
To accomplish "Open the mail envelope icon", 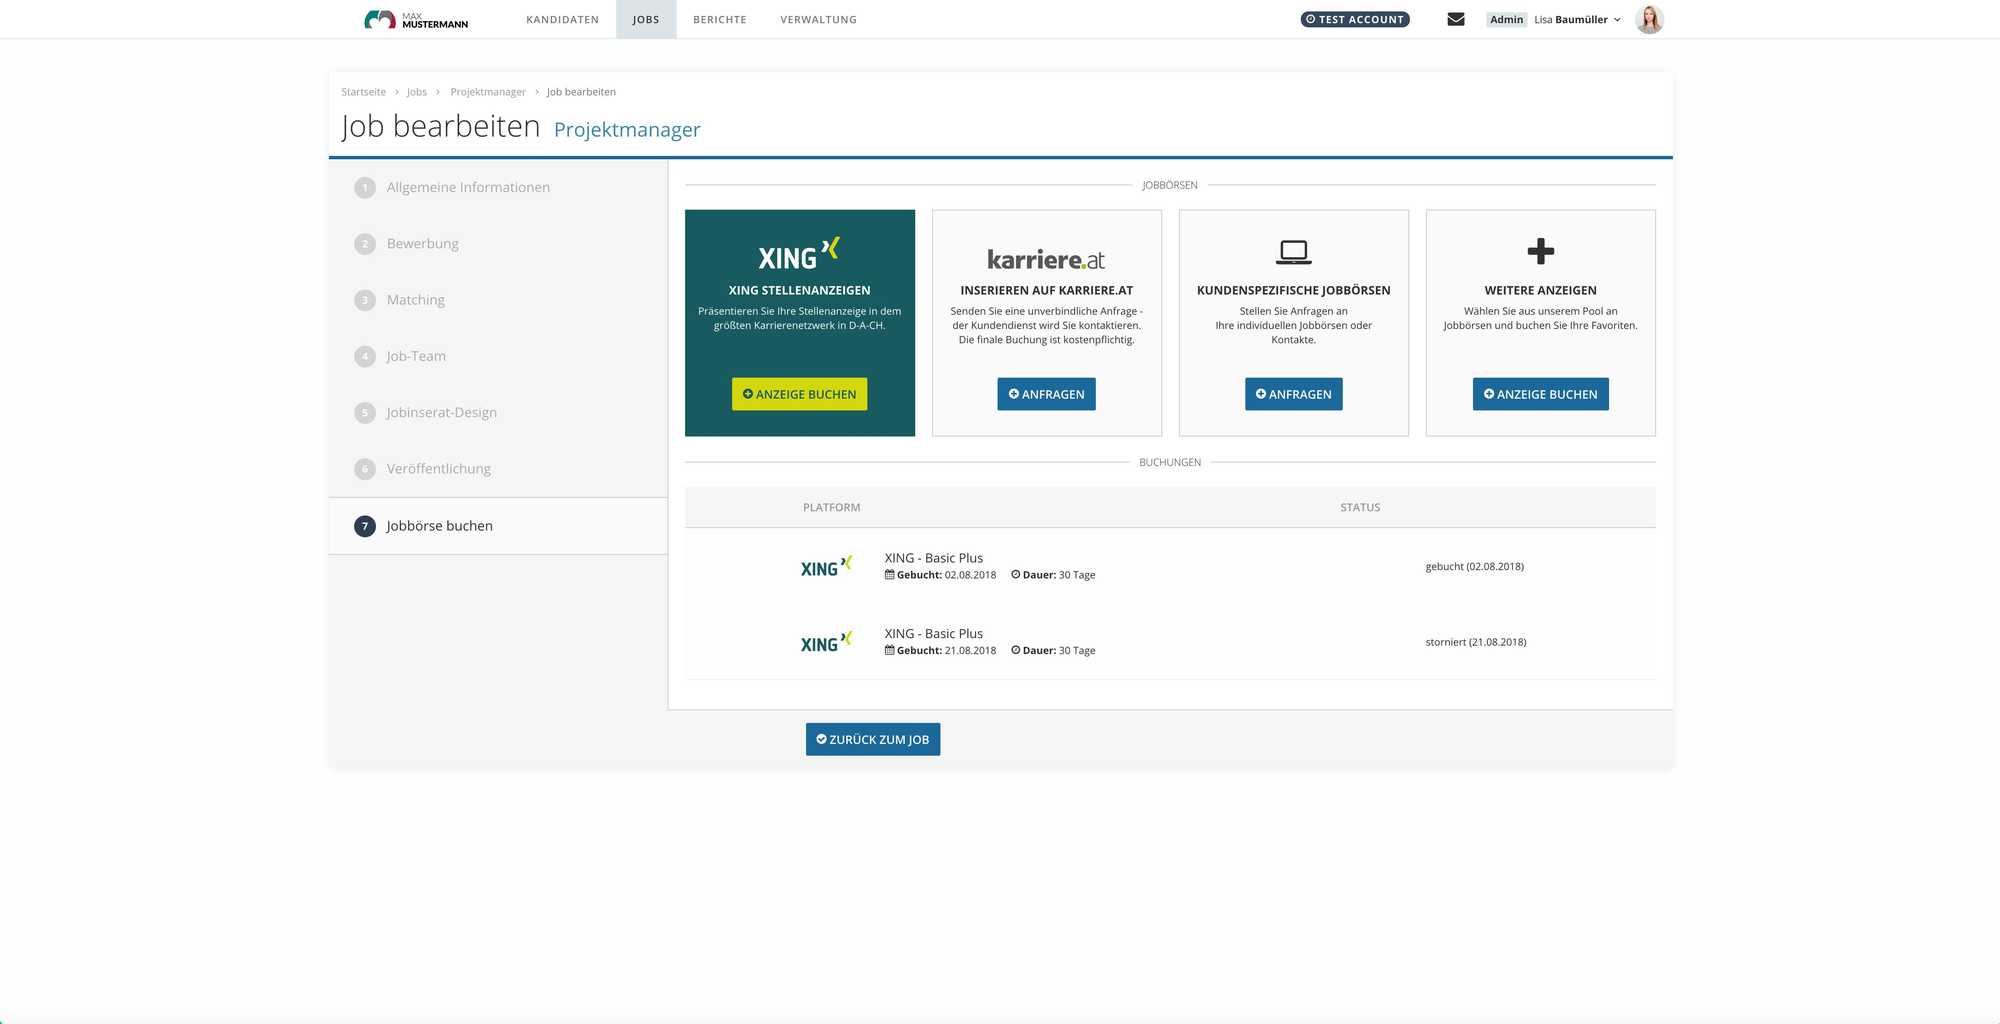I will click(x=1456, y=19).
